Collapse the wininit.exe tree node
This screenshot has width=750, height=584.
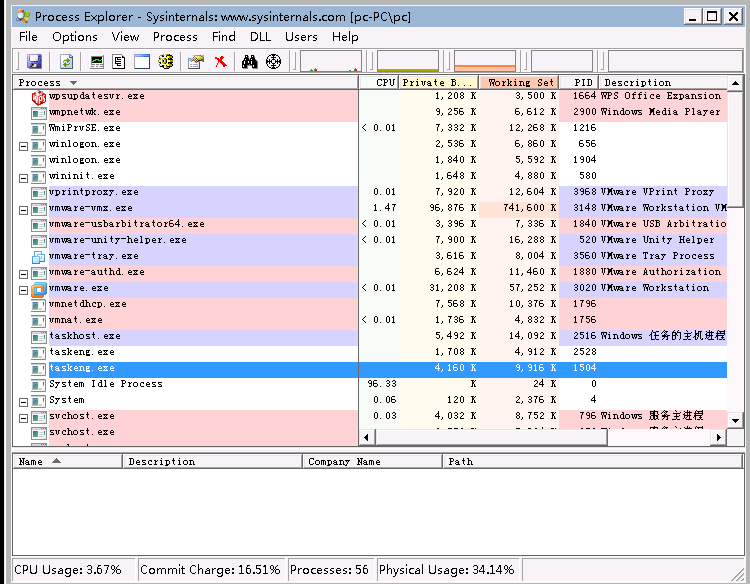[x=23, y=178]
